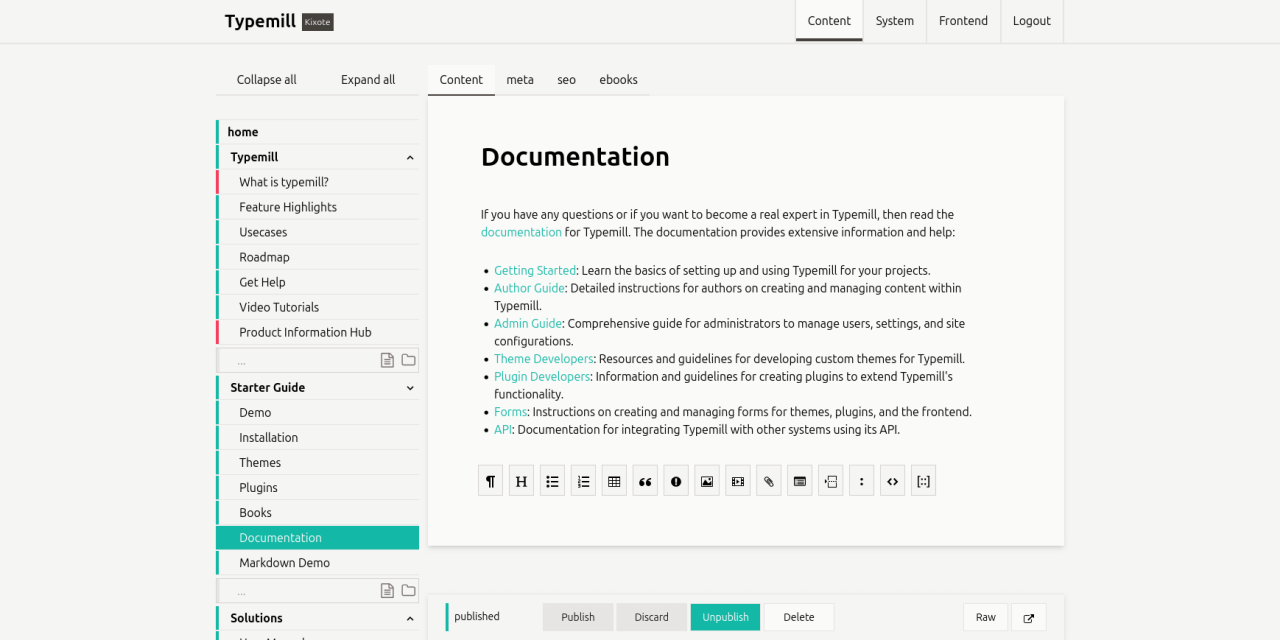
Task: Select Markdown Demo in the sidebar
Action: pyautogui.click(x=284, y=563)
